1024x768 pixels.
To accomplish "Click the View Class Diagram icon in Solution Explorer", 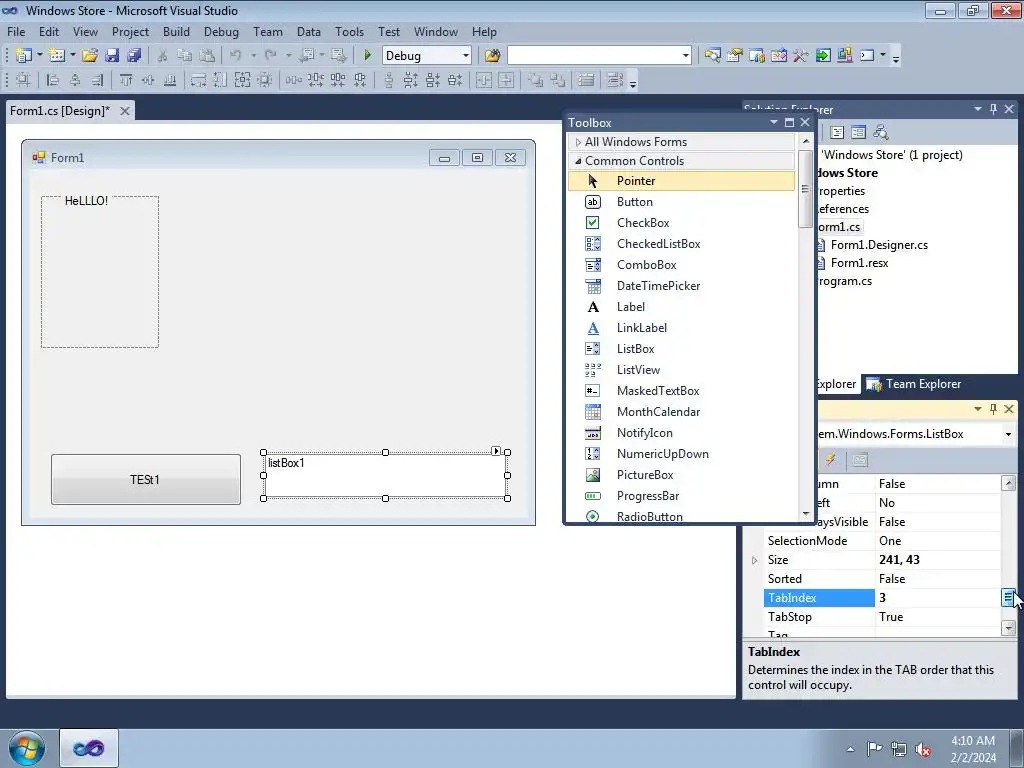I will (880, 132).
